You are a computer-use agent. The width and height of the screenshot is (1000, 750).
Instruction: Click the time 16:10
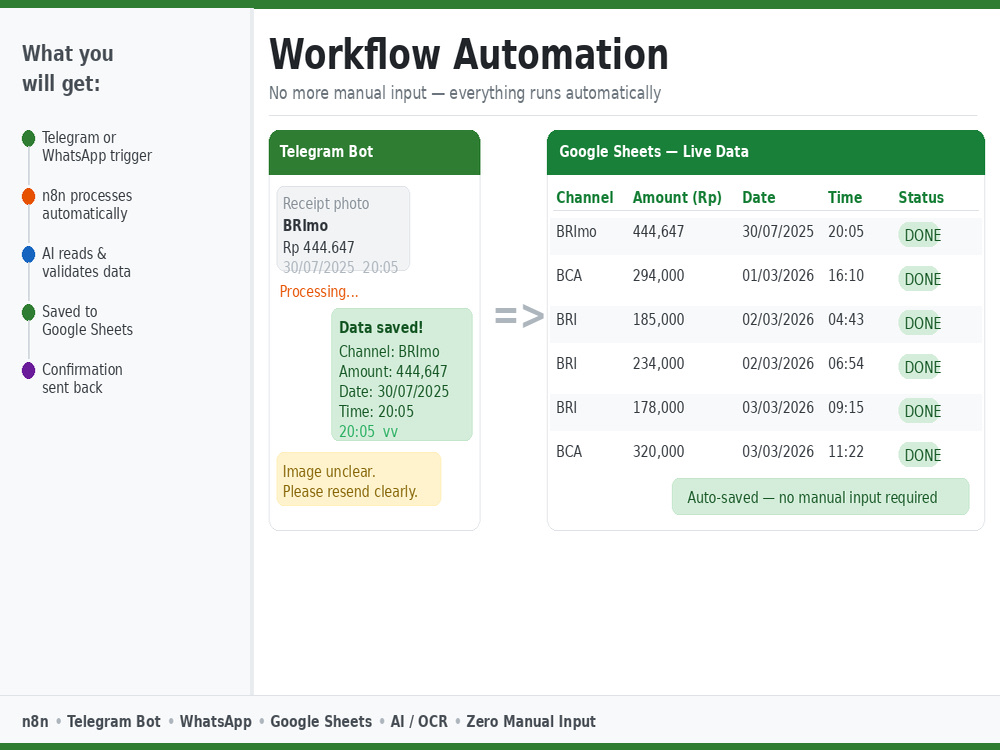click(846, 276)
